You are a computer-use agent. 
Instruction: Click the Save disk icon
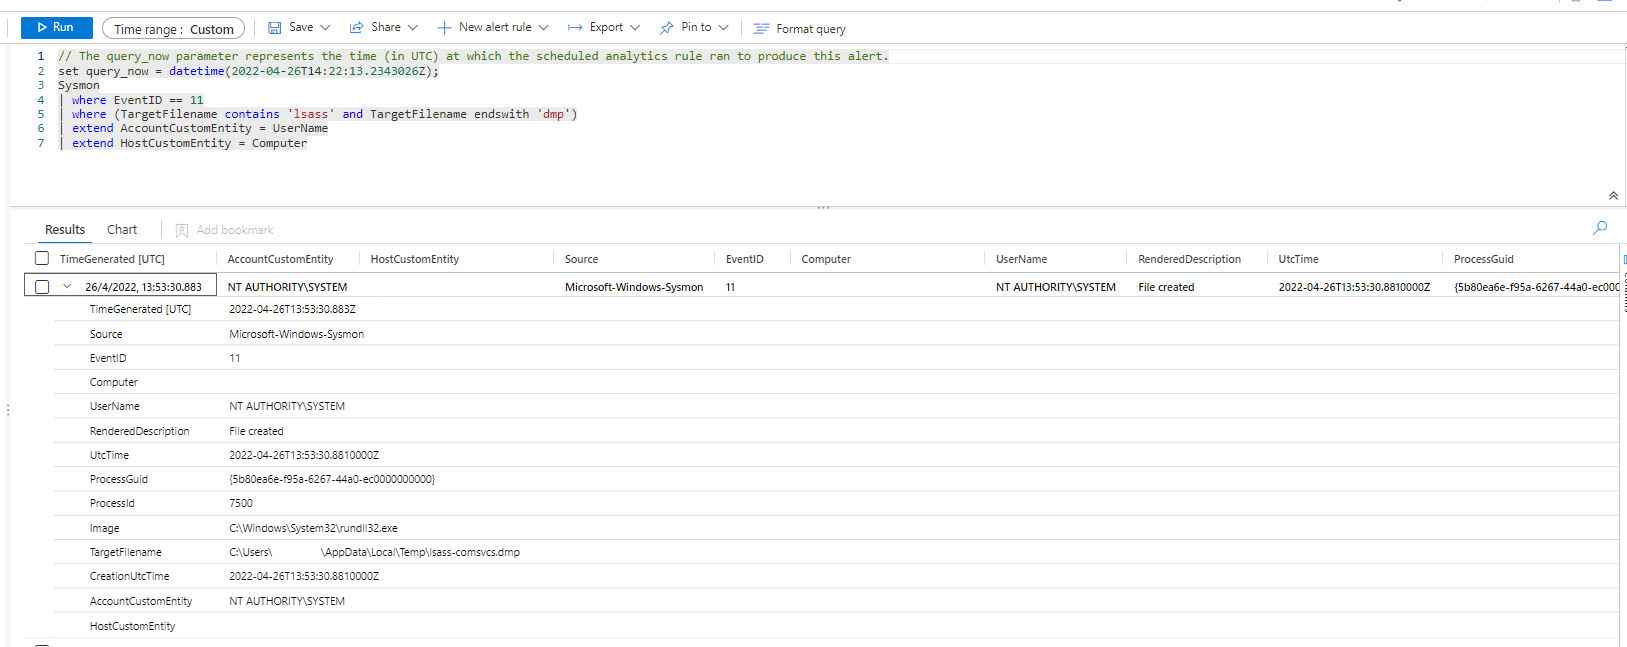coord(274,28)
